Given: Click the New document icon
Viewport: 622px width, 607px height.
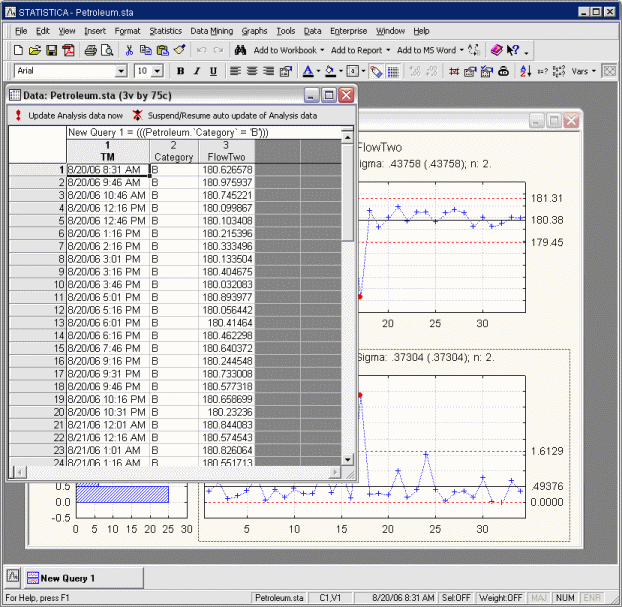Looking at the screenshot, I should (x=19, y=50).
